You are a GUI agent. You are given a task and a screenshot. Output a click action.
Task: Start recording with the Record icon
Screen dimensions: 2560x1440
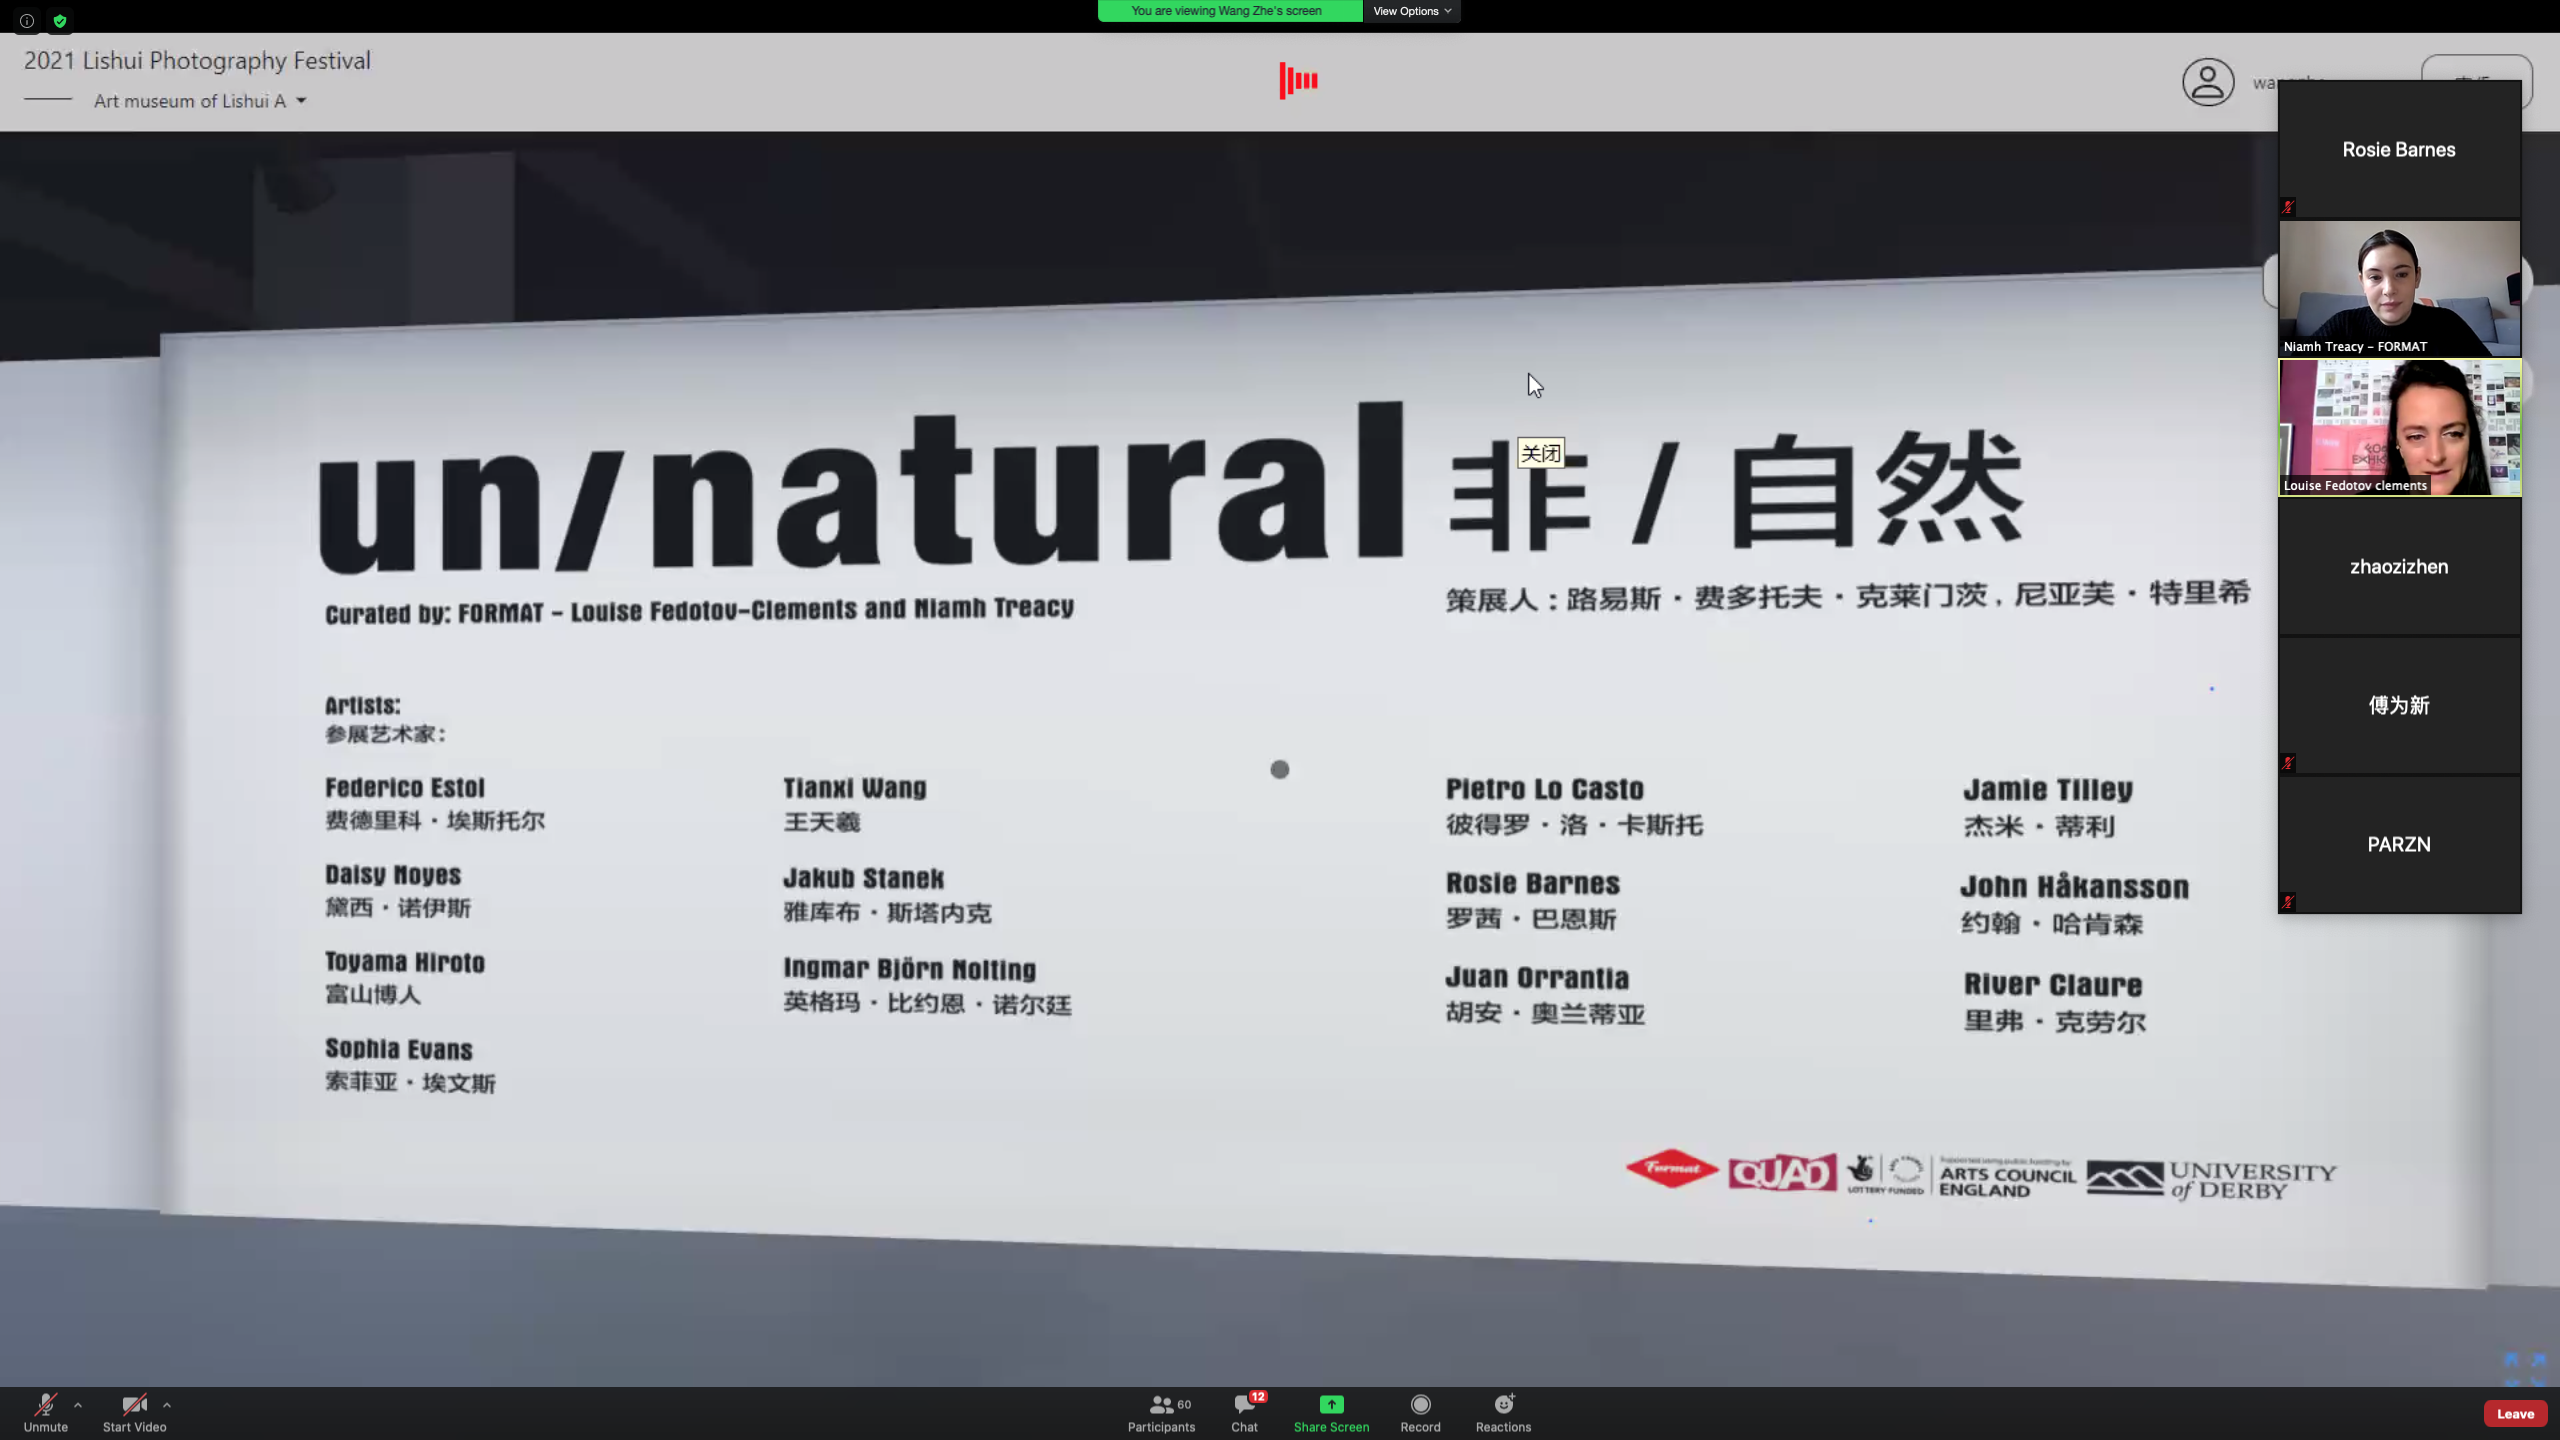(x=1420, y=1405)
